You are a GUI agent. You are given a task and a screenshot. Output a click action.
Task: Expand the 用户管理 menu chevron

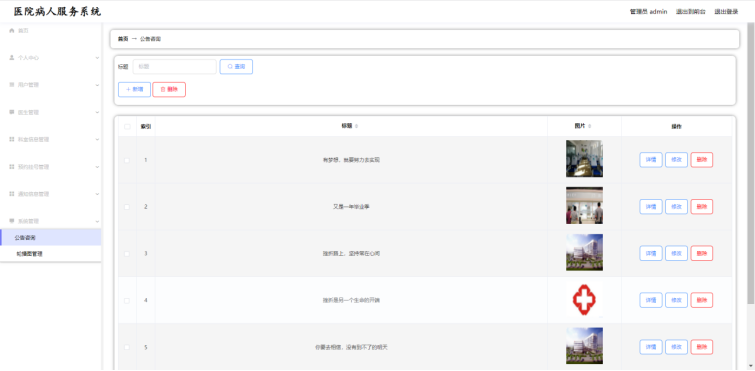[97, 85]
